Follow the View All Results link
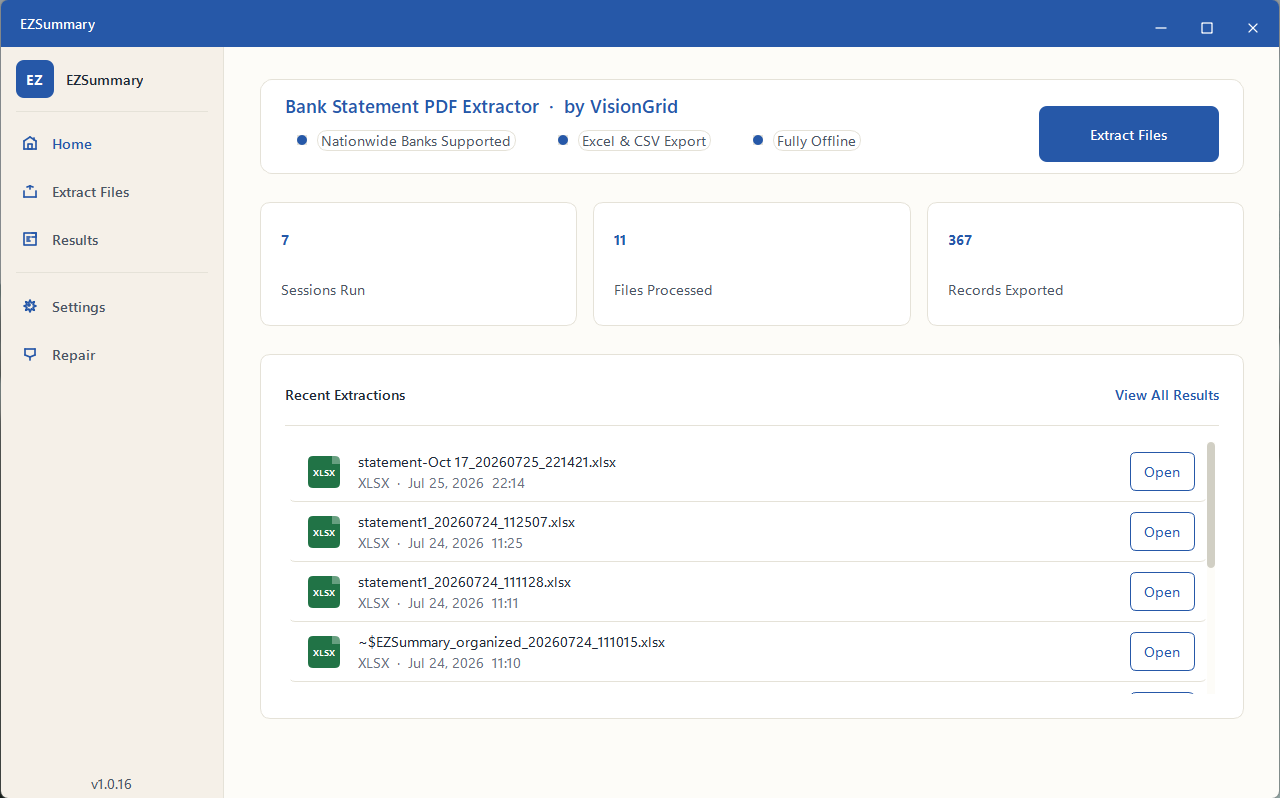 tap(1167, 395)
